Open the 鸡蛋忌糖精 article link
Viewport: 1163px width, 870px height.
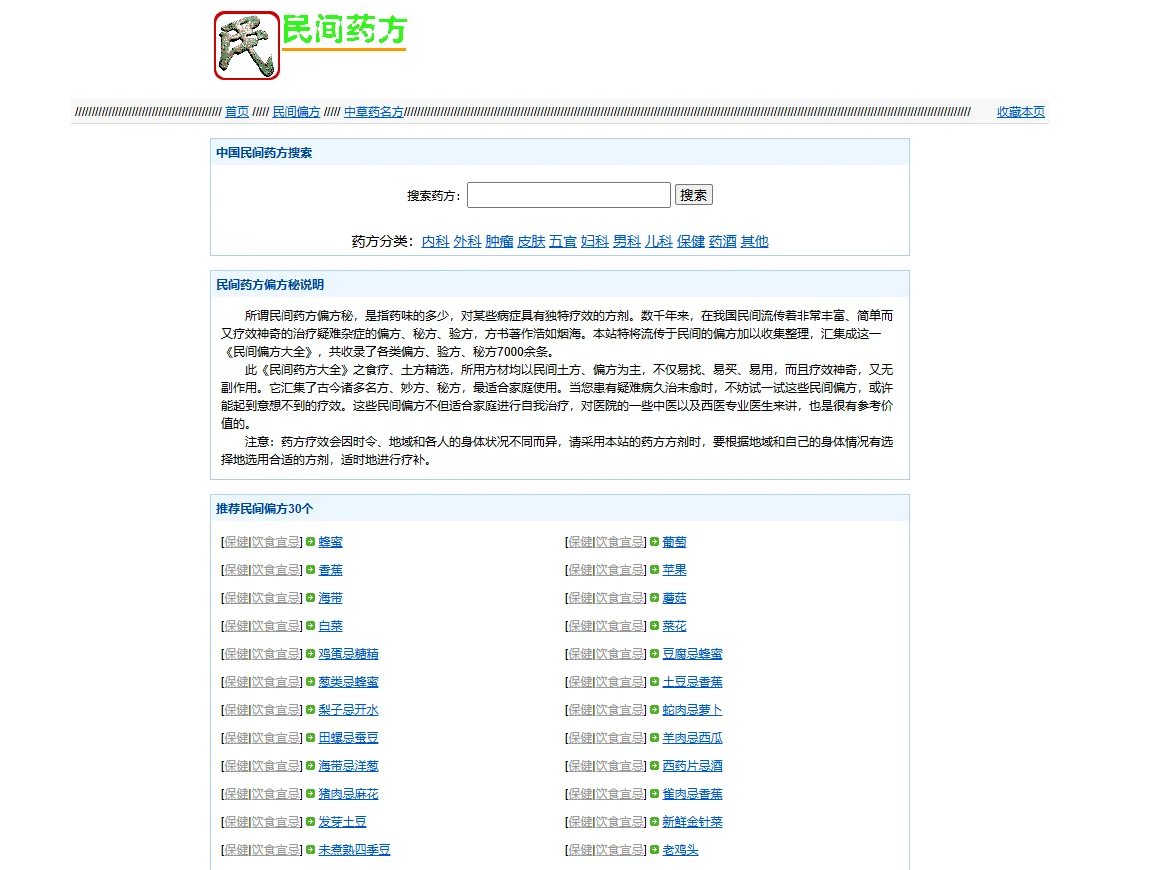[x=348, y=654]
